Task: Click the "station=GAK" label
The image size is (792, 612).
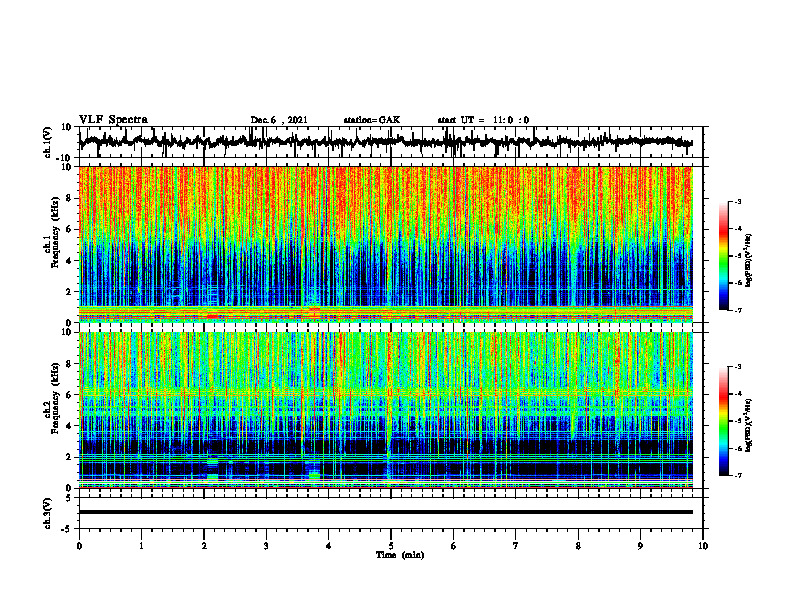Action: 372,120
